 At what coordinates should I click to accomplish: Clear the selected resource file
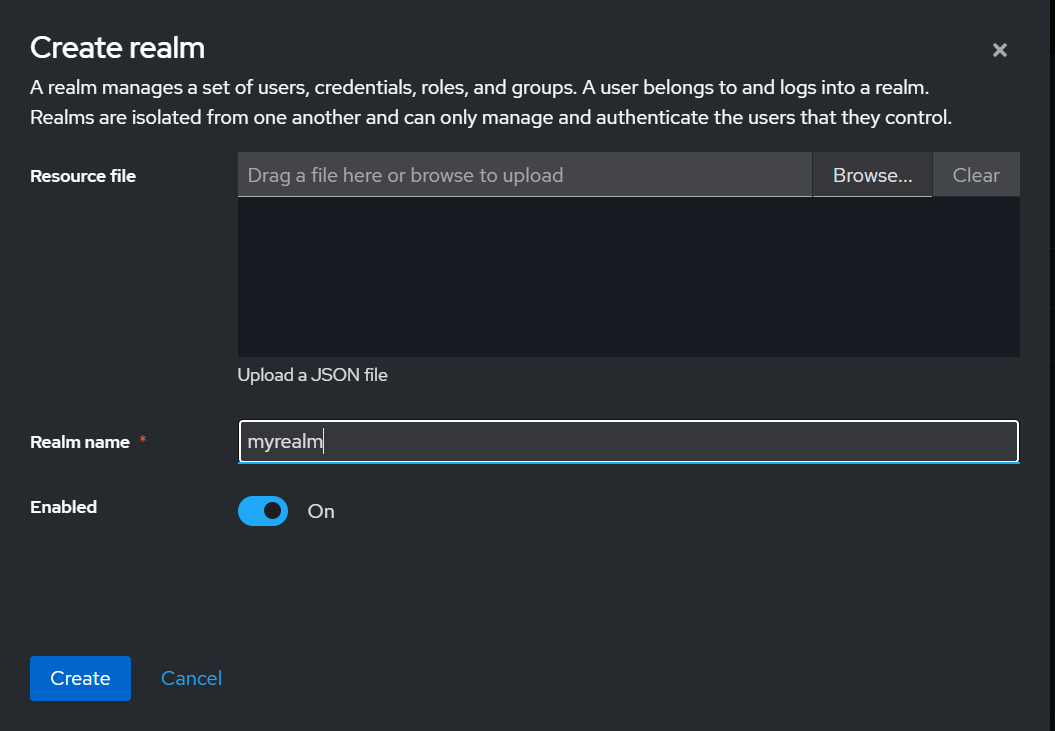pyautogui.click(x=976, y=175)
